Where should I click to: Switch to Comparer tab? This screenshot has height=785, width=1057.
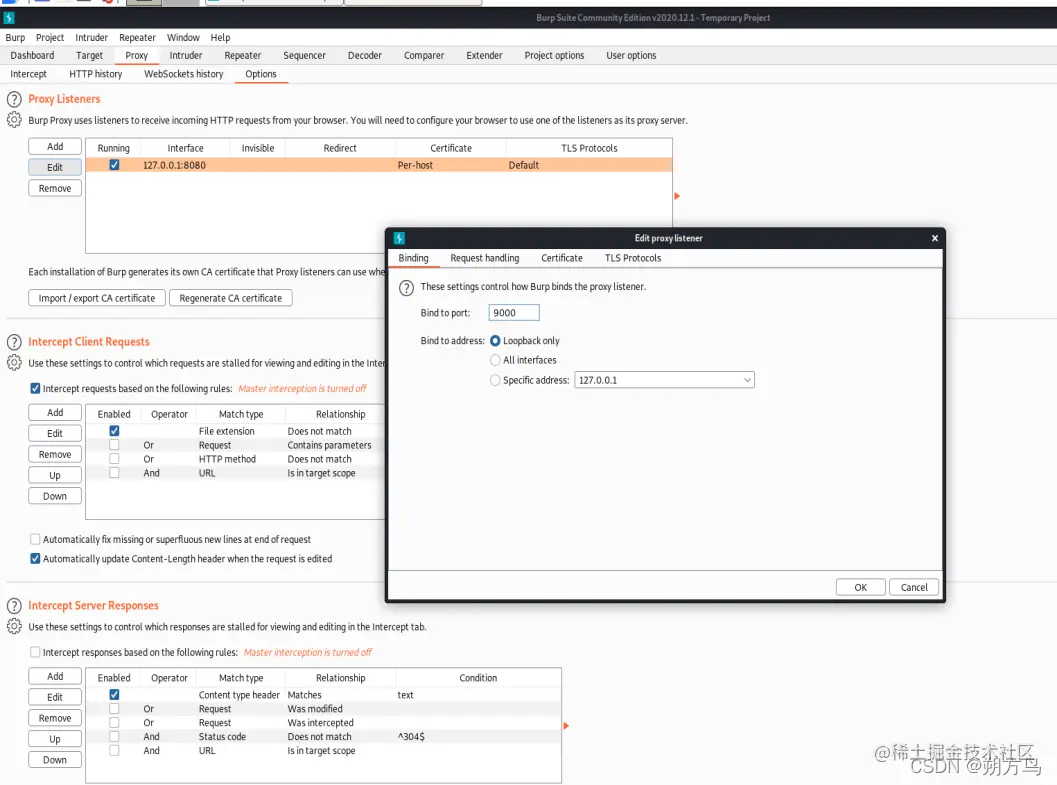423,55
